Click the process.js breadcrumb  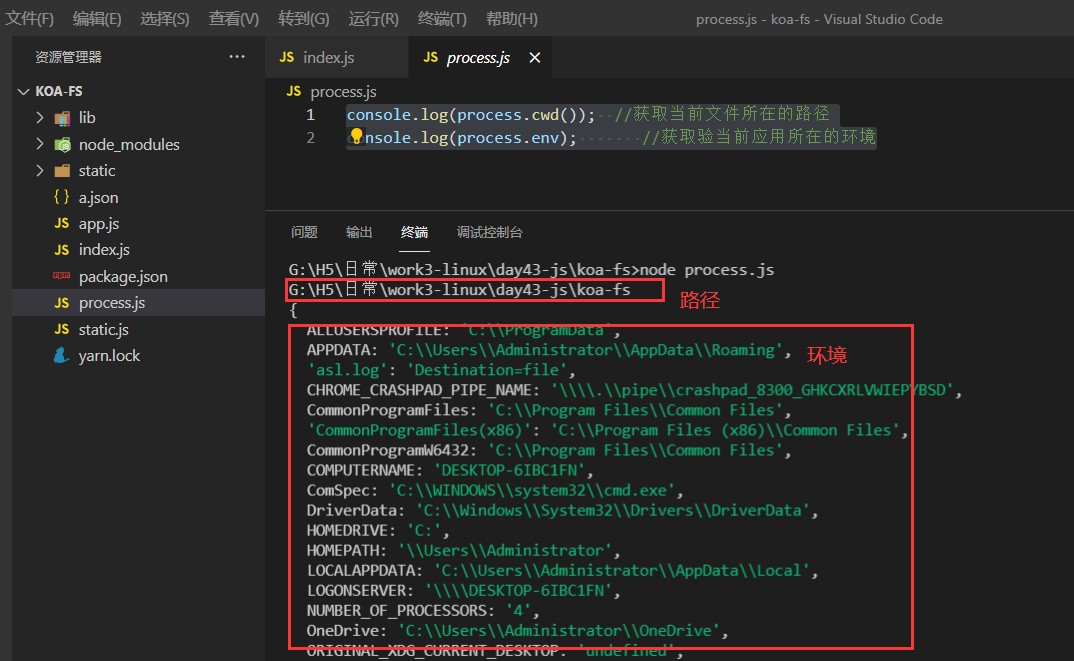343,92
